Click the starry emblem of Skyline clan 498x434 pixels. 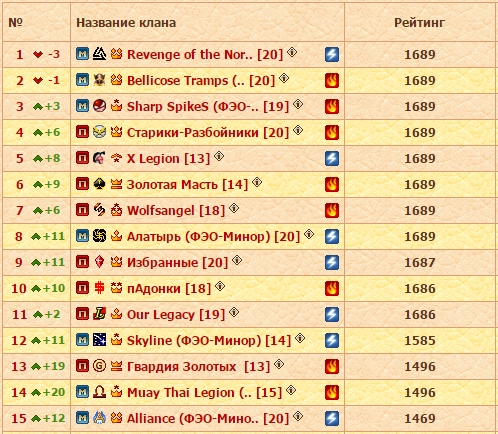click(99, 340)
